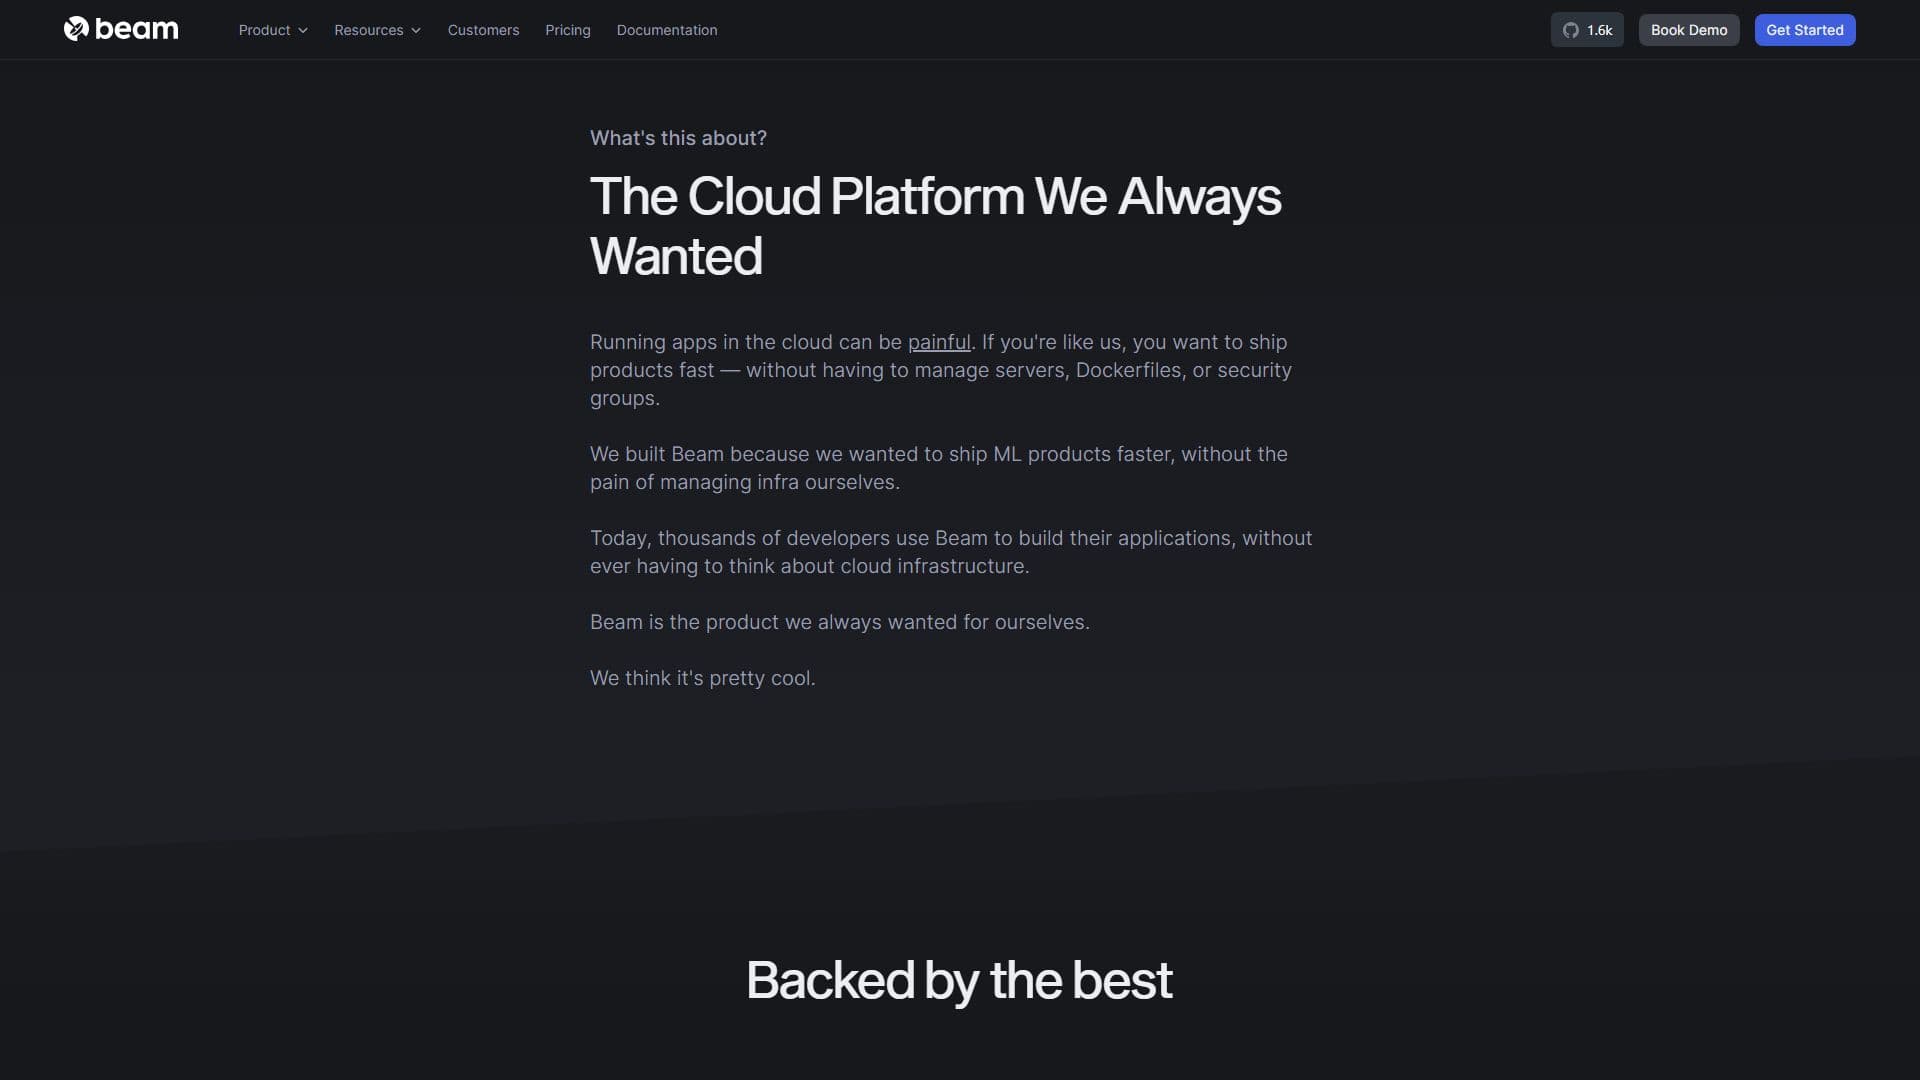Click the Book Demo button
Screen dimensions: 1920x1080
(x=1689, y=30)
